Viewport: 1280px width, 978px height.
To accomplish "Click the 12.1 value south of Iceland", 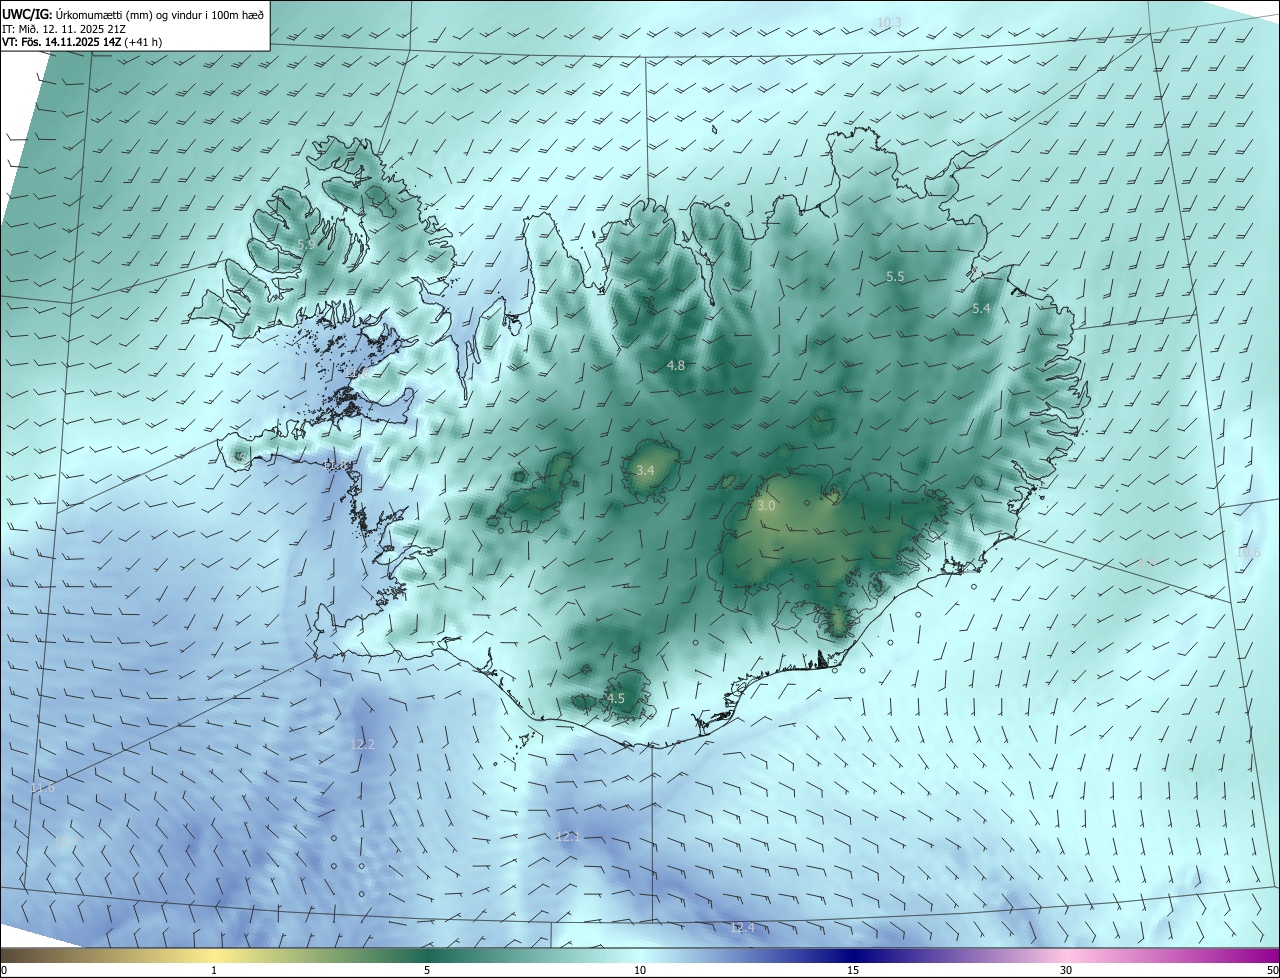I will (567, 836).
